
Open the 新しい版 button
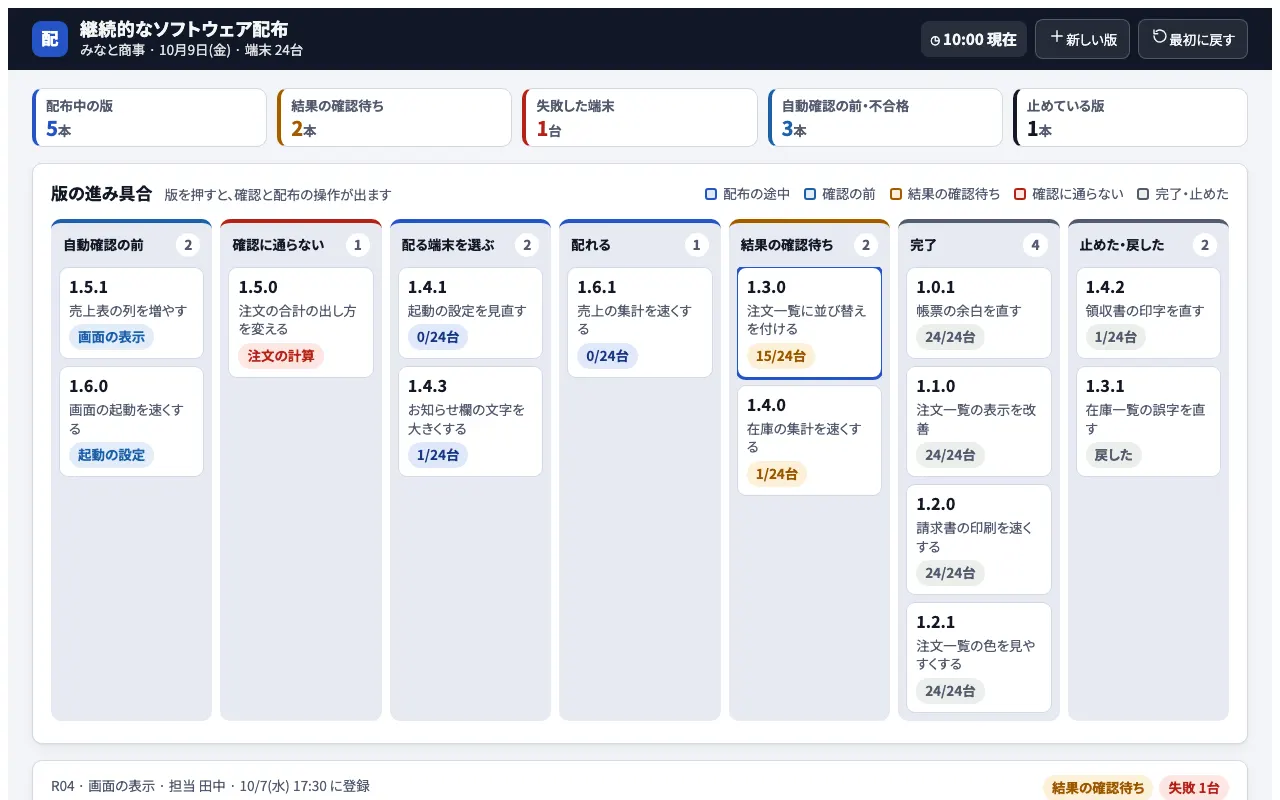point(1083,39)
